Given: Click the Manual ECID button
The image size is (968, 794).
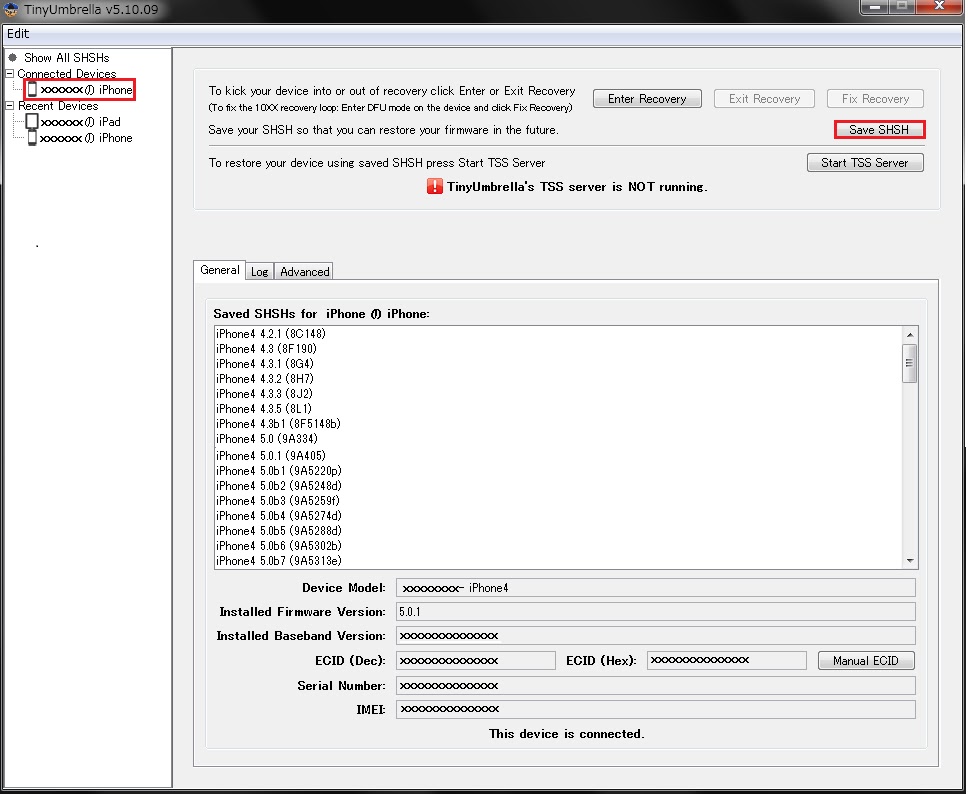Looking at the screenshot, I should coord(865,660).
